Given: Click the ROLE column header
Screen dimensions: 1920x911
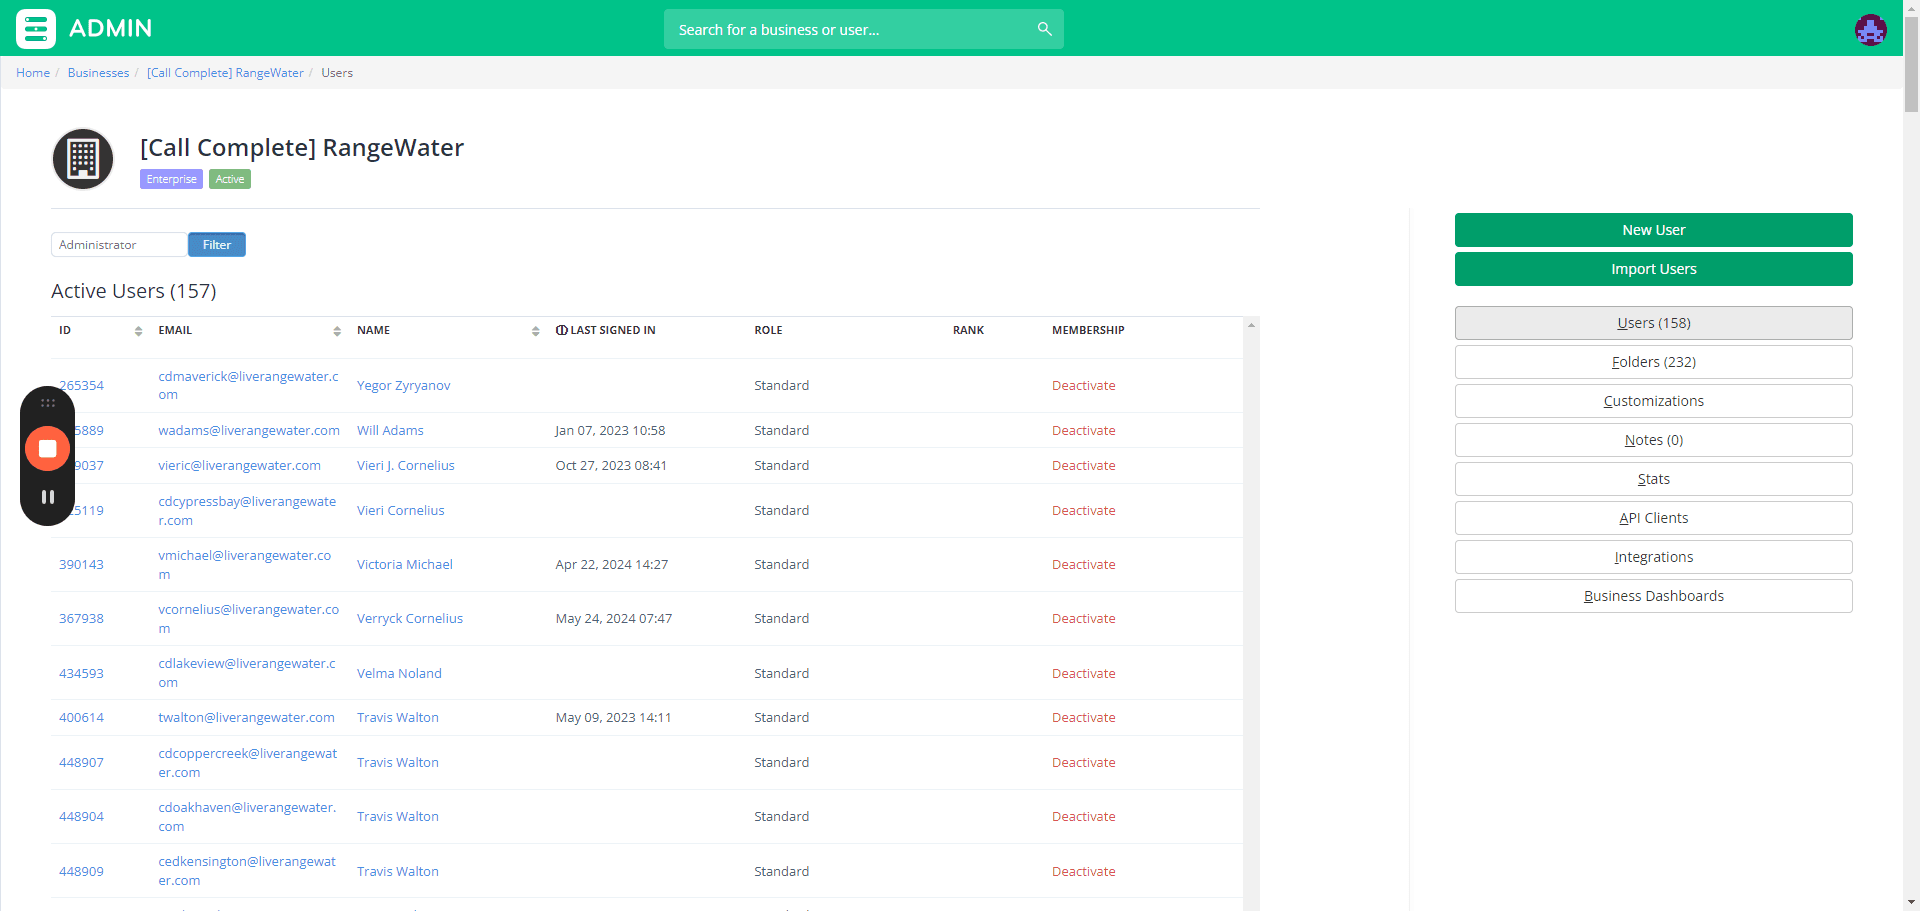Looking at the screenshot, I should pyautogui.click(x=768, y=331).
